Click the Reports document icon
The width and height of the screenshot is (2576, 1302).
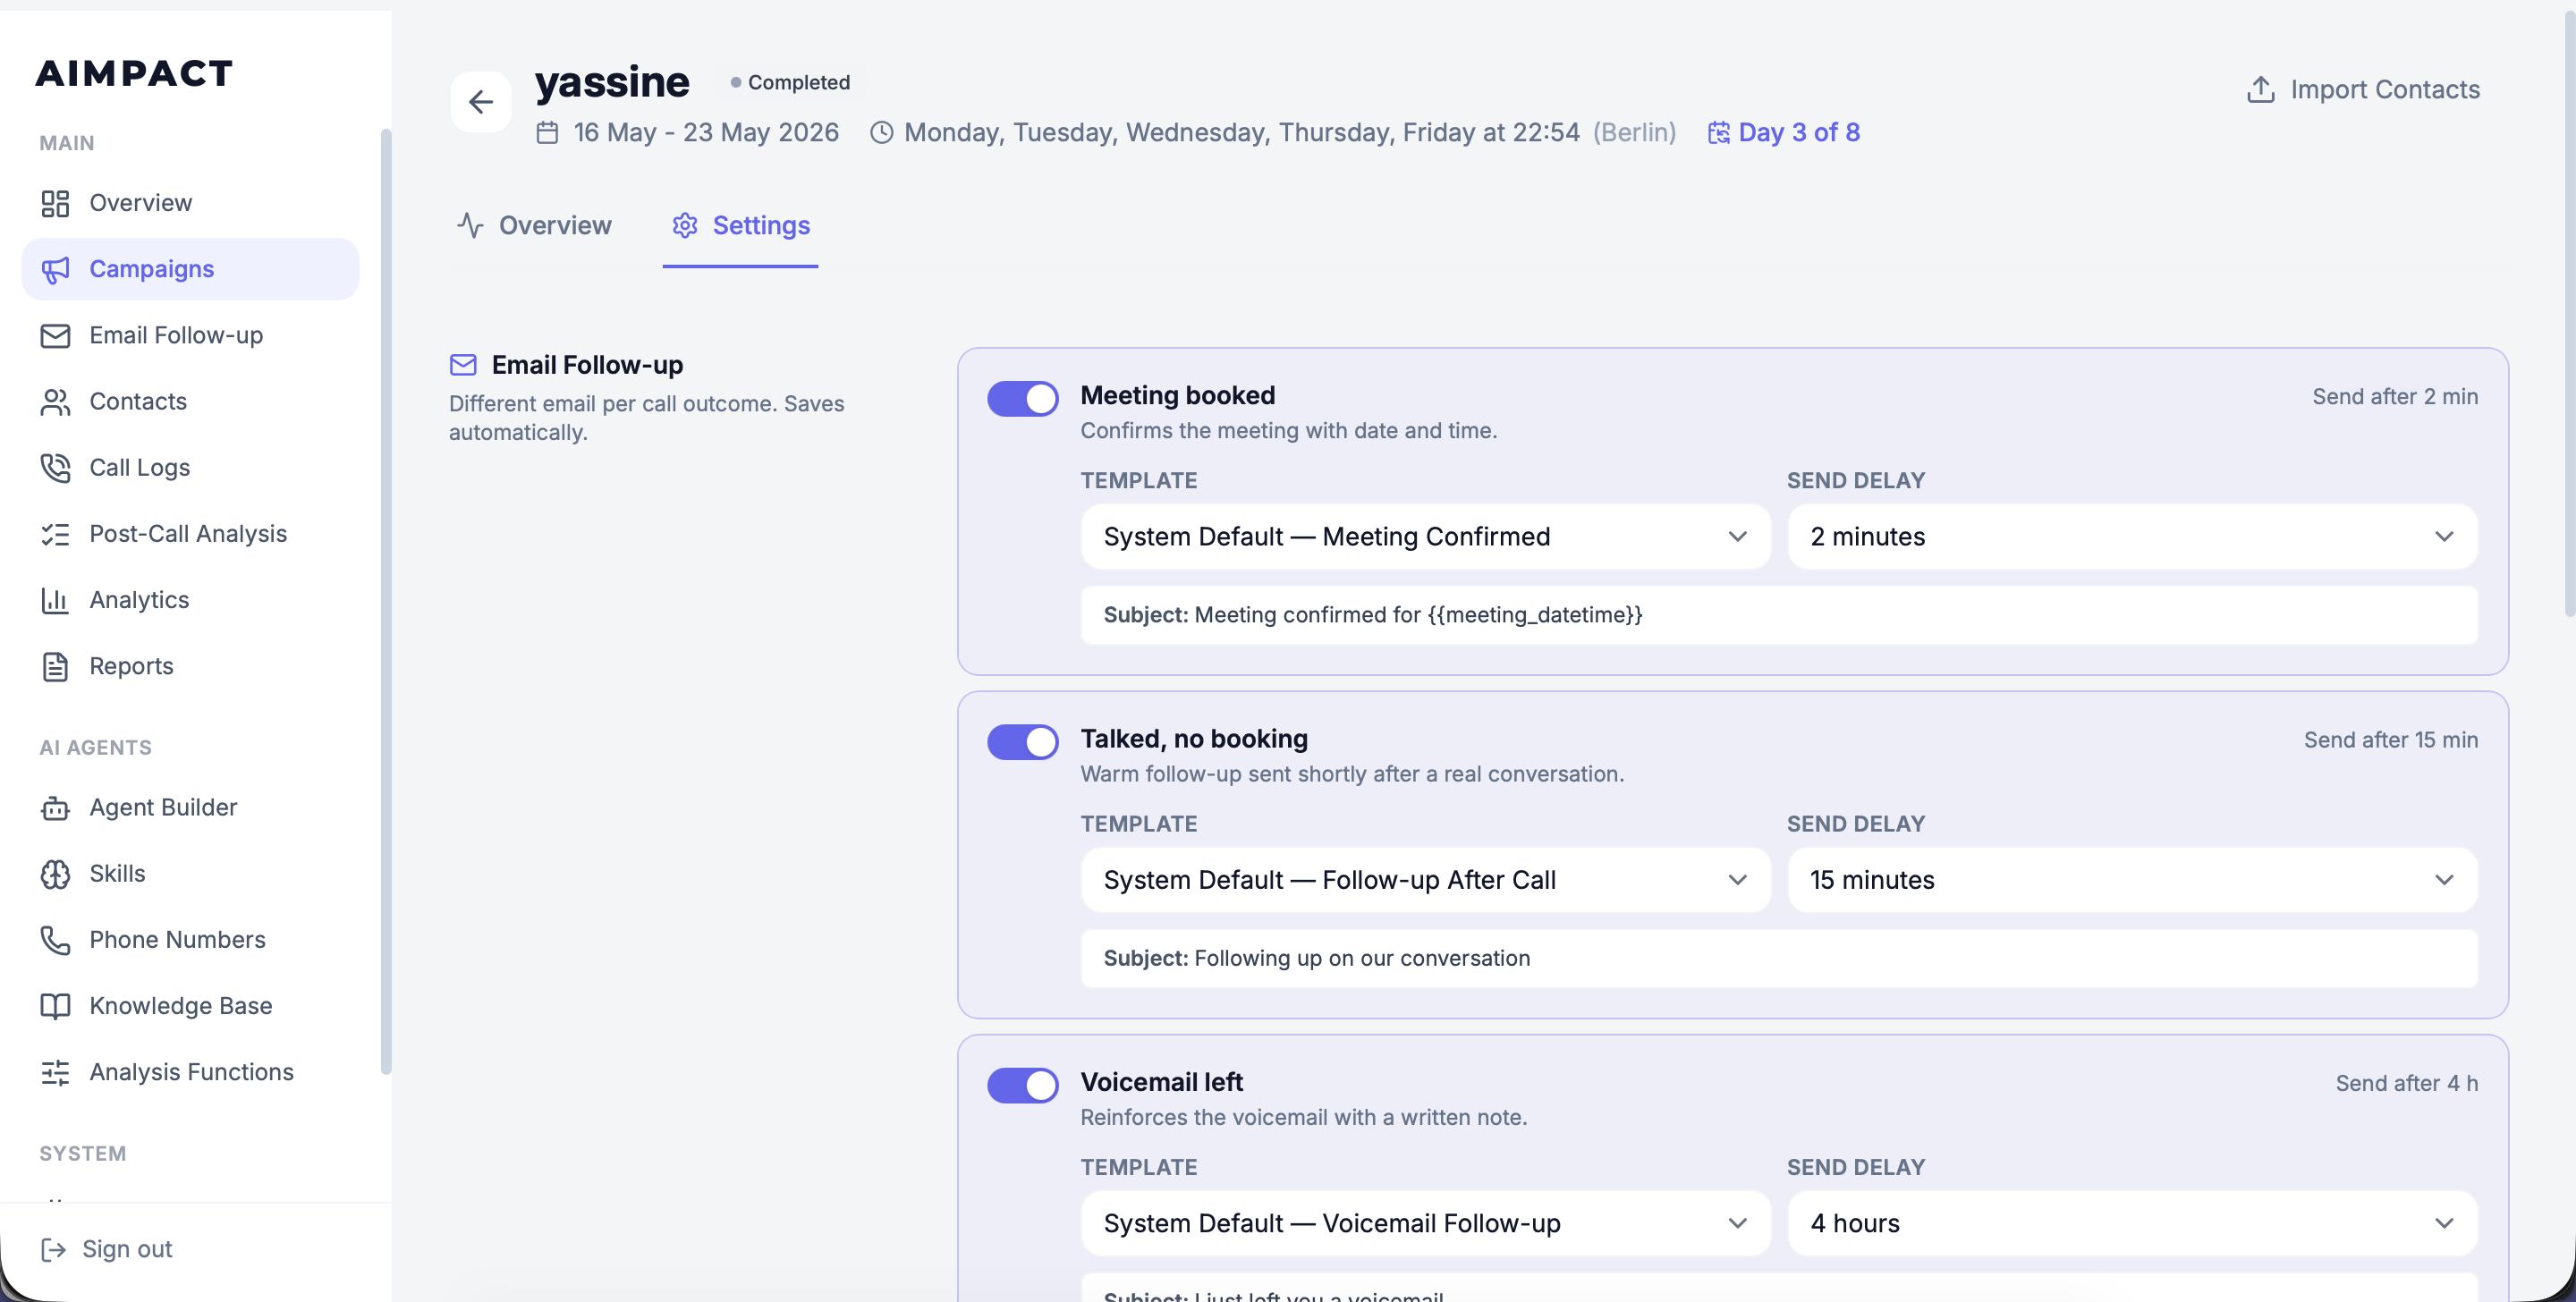(55, 666)
